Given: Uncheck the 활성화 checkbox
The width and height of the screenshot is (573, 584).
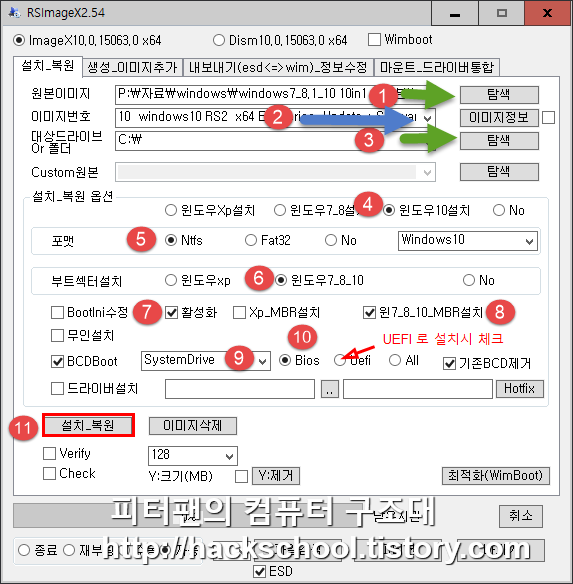Looking at the screenshot, I should tap(171, 312).
